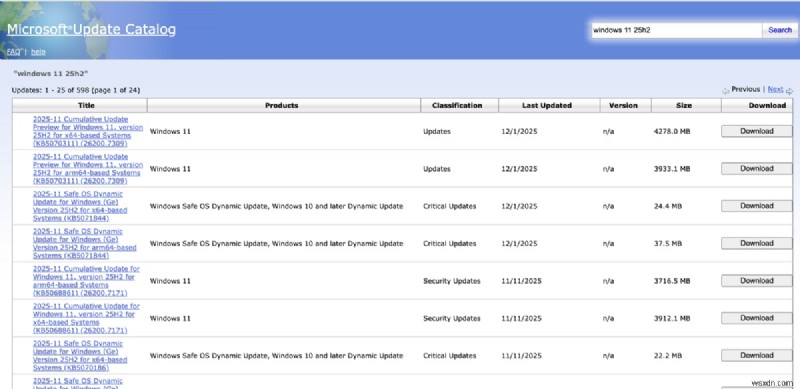Download the 3933.1 MB update
The image size is (800, 389).
(x=757, y=168)
